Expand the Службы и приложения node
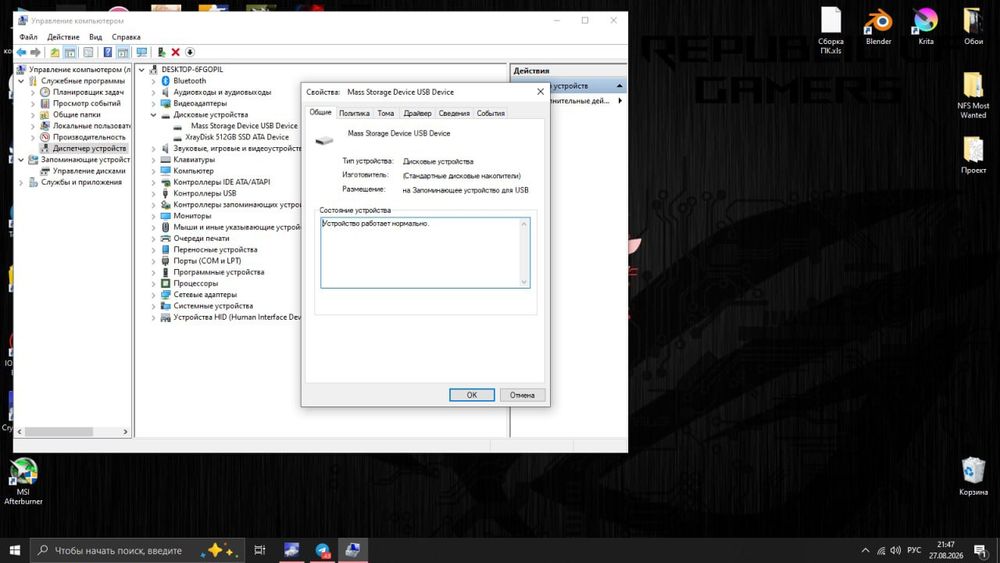 pyautogui.click(x=21, y=182)
